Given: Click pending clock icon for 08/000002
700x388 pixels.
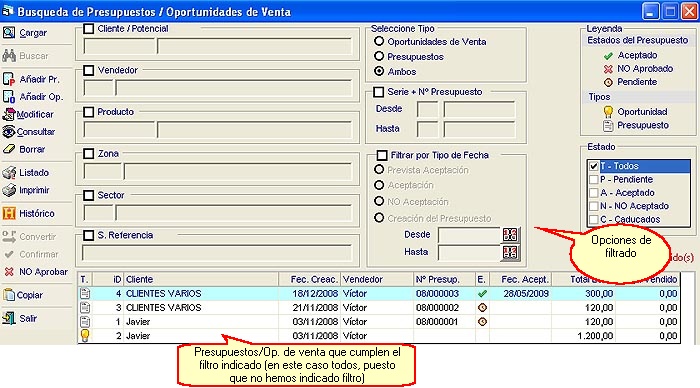Looking at the screenshot, I should point(482,308).
